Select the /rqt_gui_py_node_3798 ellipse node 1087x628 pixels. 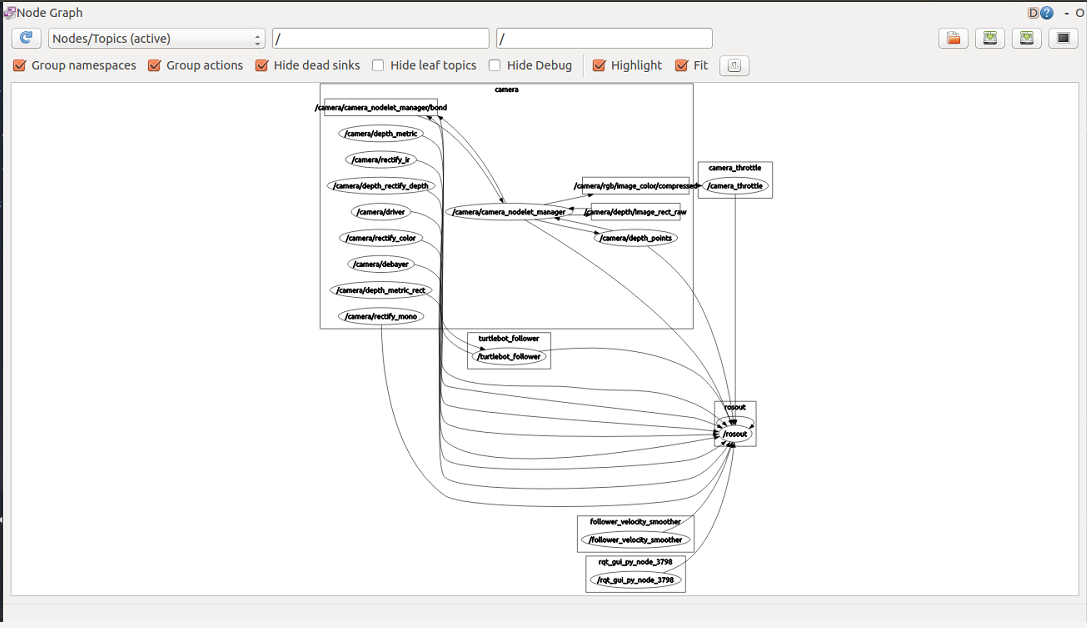click(636, 579)
